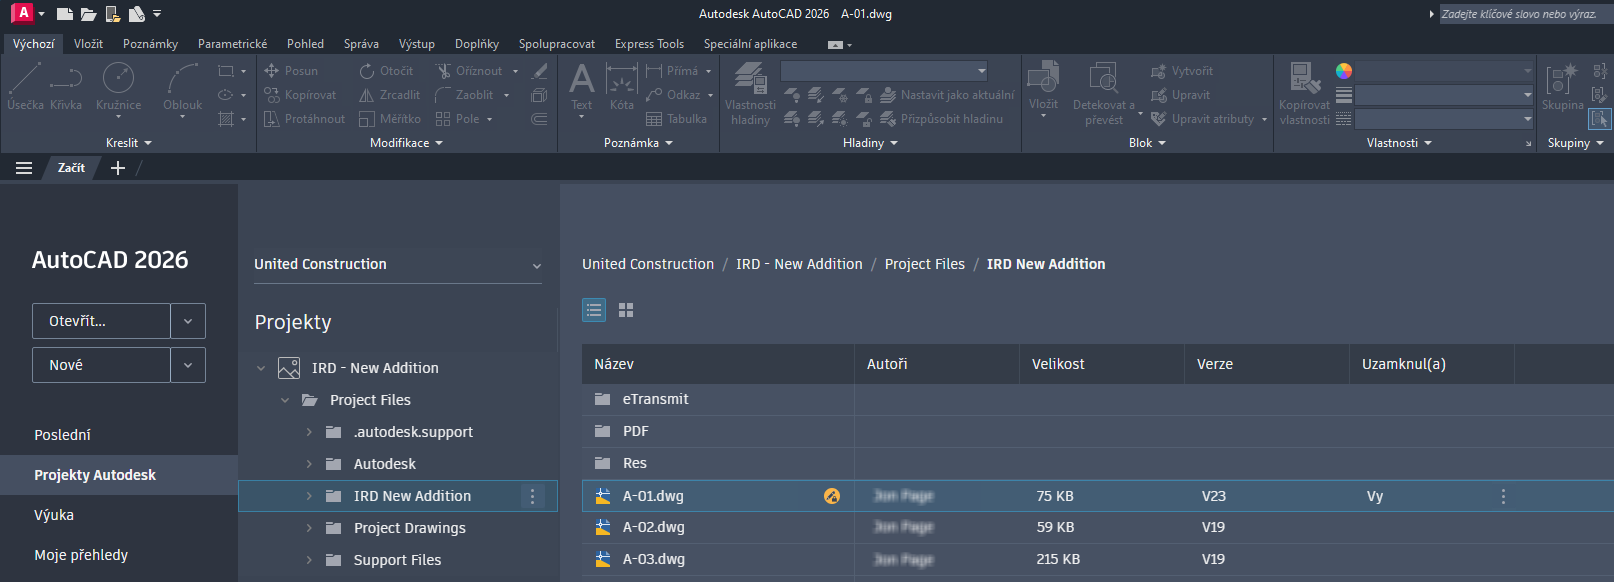This screenshot has width=1614, height=582.
Task: Open the Otevřít dropdown arrow
Action: tap(188, 321)
